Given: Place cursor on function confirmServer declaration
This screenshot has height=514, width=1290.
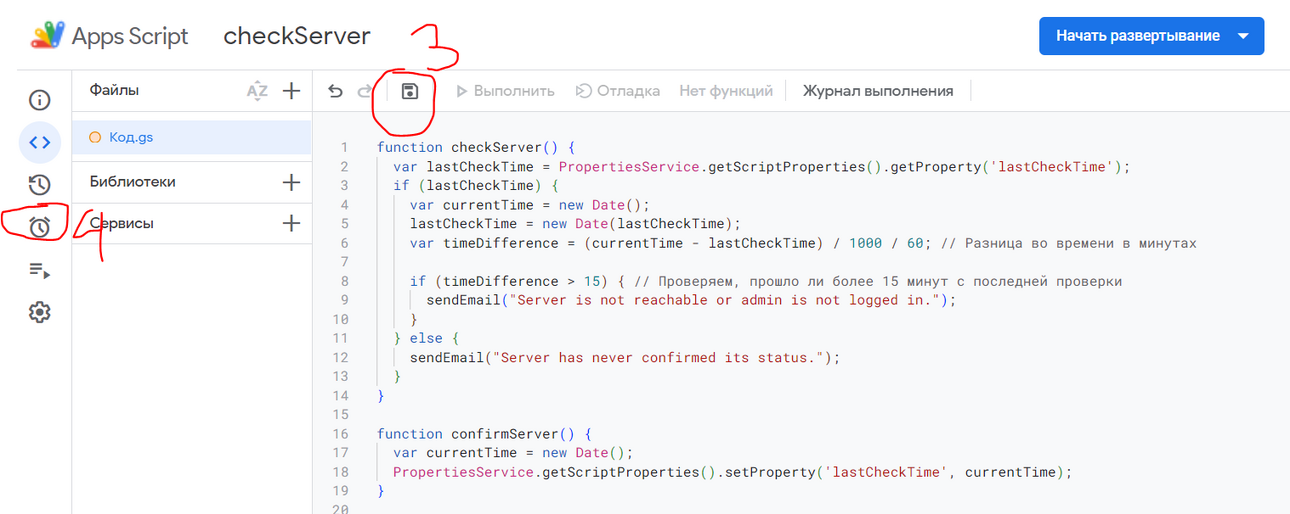Looking at the screenshot, I should click(485, 434).
